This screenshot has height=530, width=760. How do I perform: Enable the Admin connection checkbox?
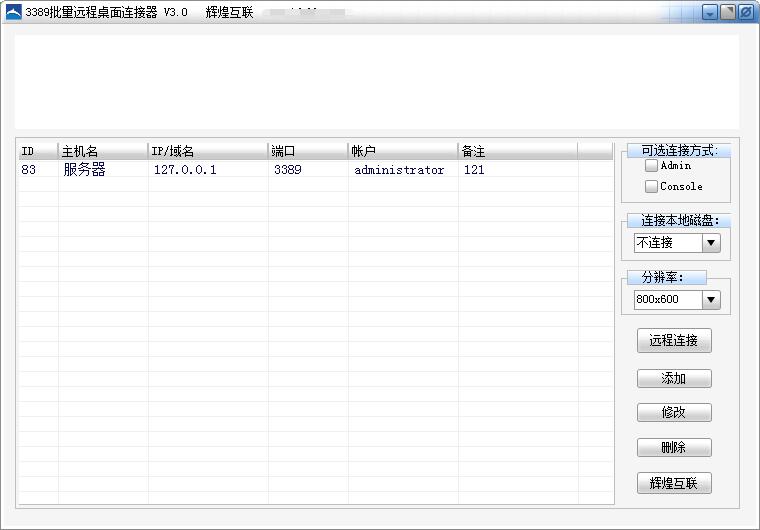pyautogui.click(x=651, y=165)
